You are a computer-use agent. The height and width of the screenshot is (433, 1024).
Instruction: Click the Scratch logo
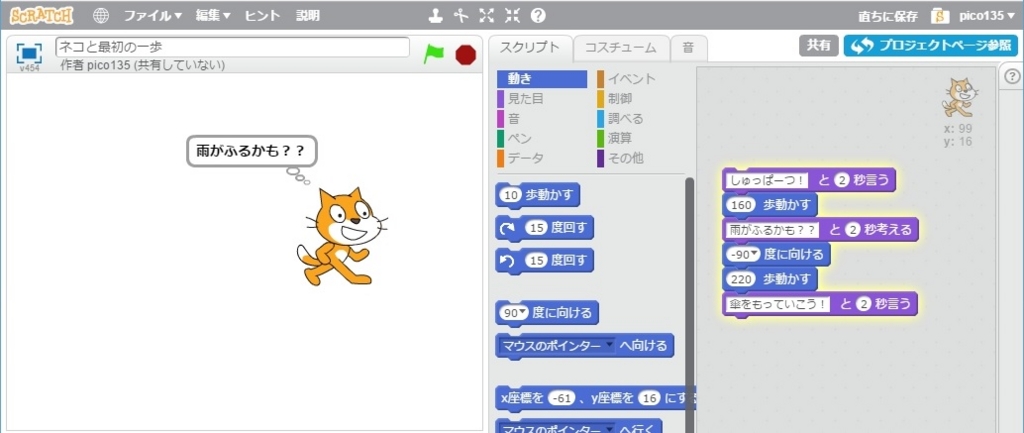tap(41, 15)
